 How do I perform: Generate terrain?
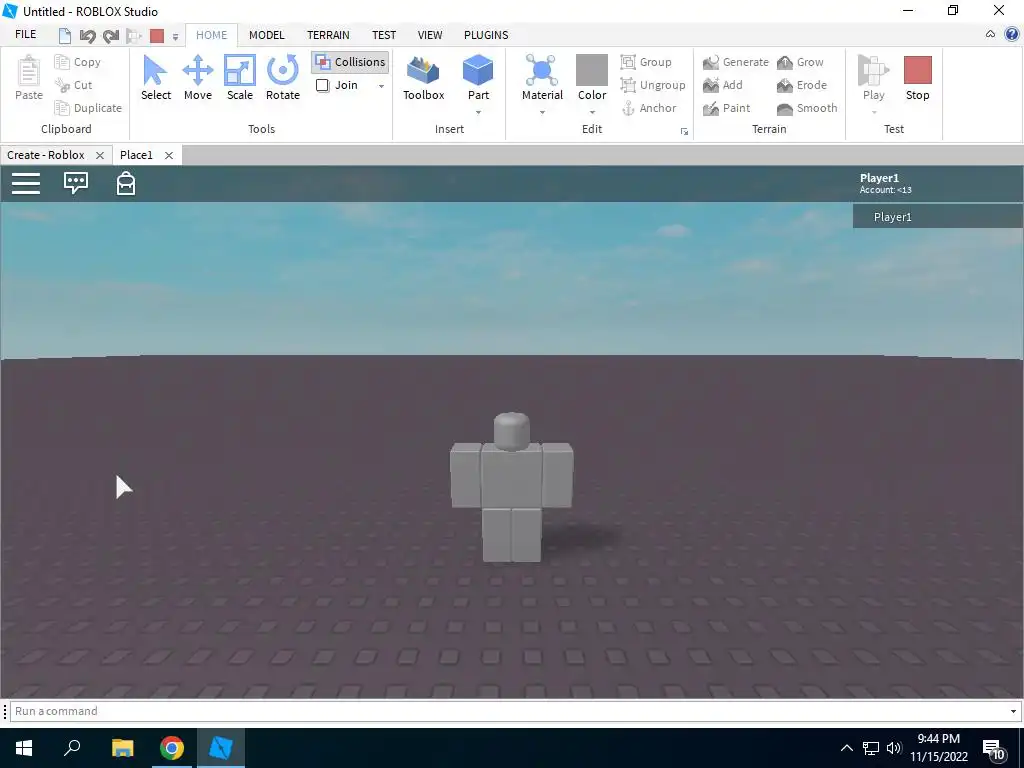tap(736, 62)
